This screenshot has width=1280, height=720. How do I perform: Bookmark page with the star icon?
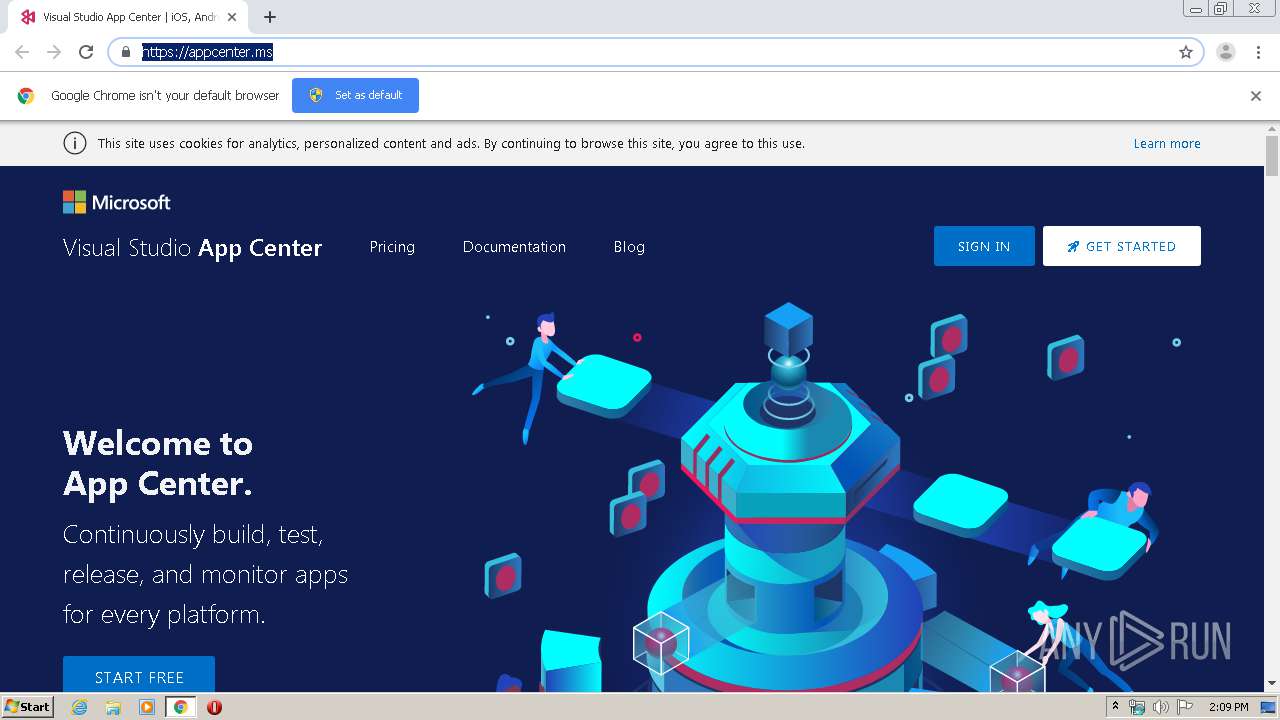point(1186,52)
